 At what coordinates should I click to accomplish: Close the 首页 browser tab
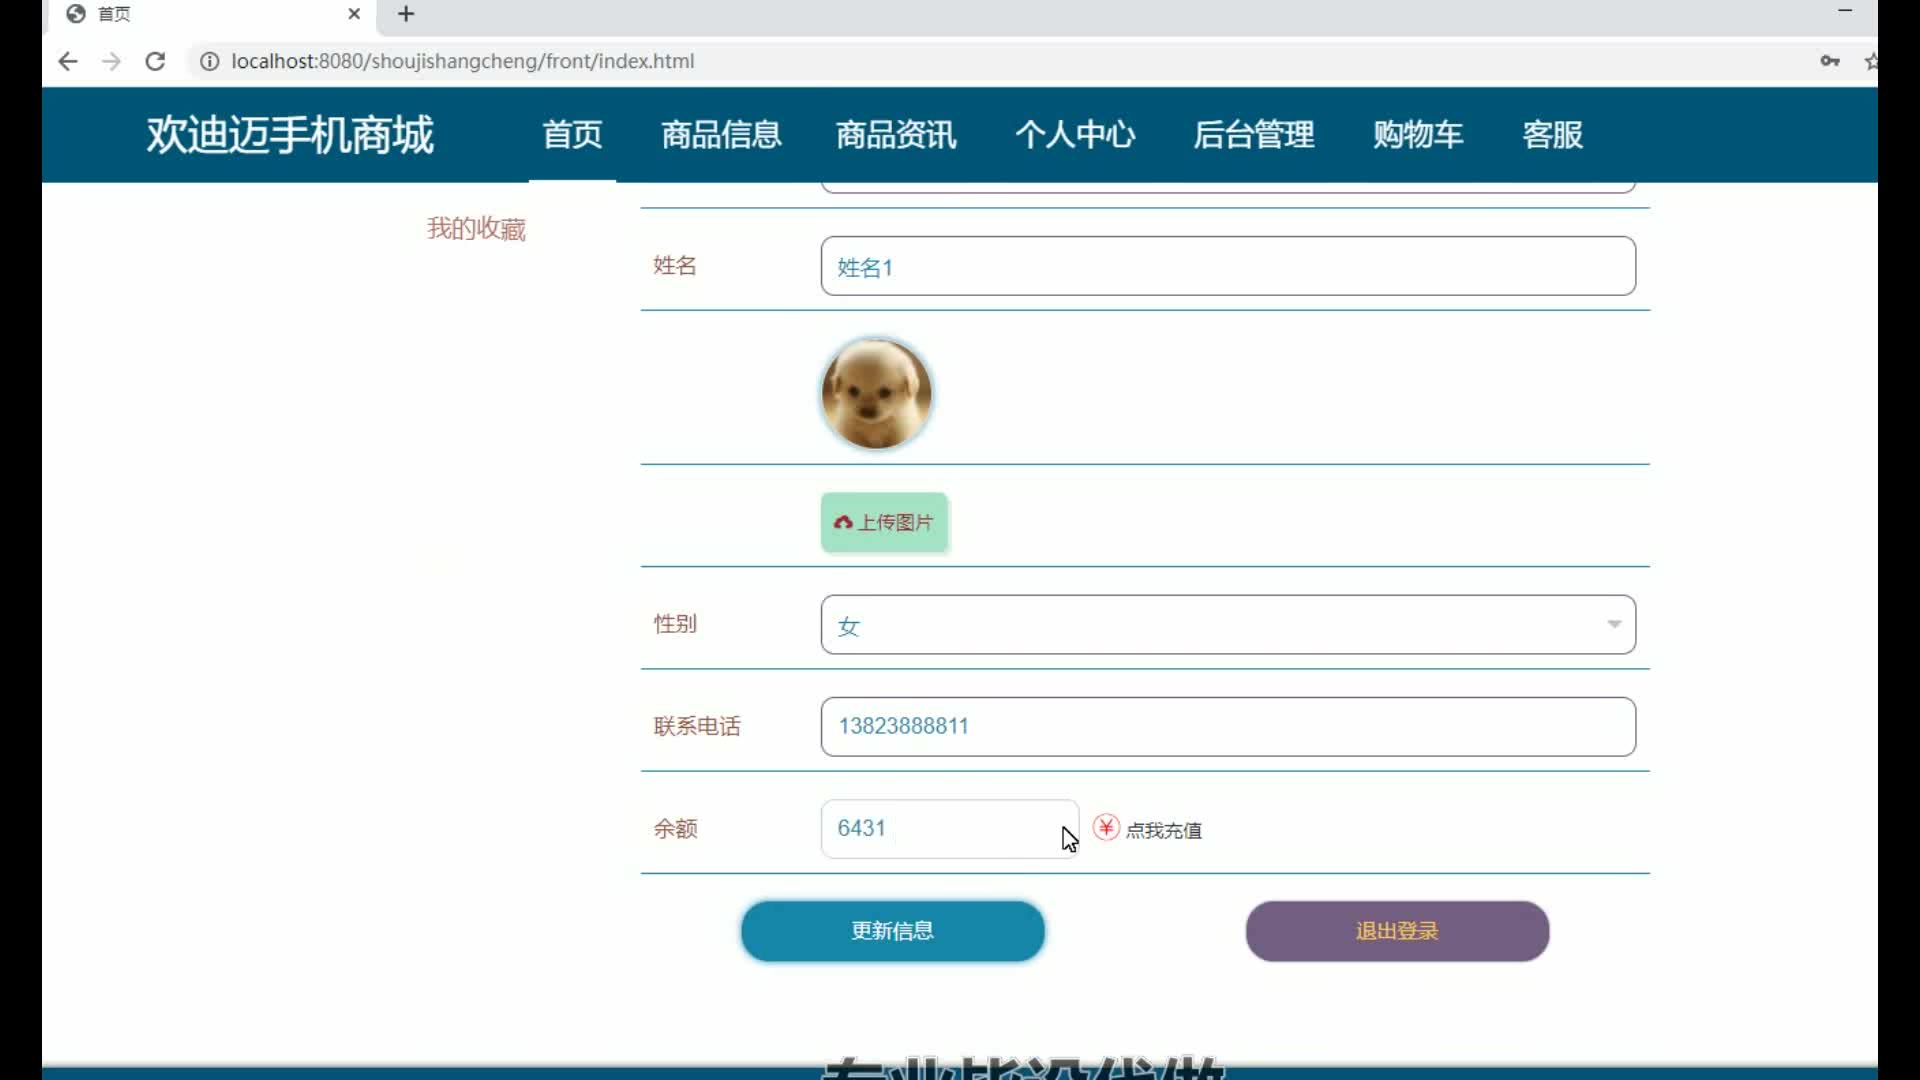354,14
